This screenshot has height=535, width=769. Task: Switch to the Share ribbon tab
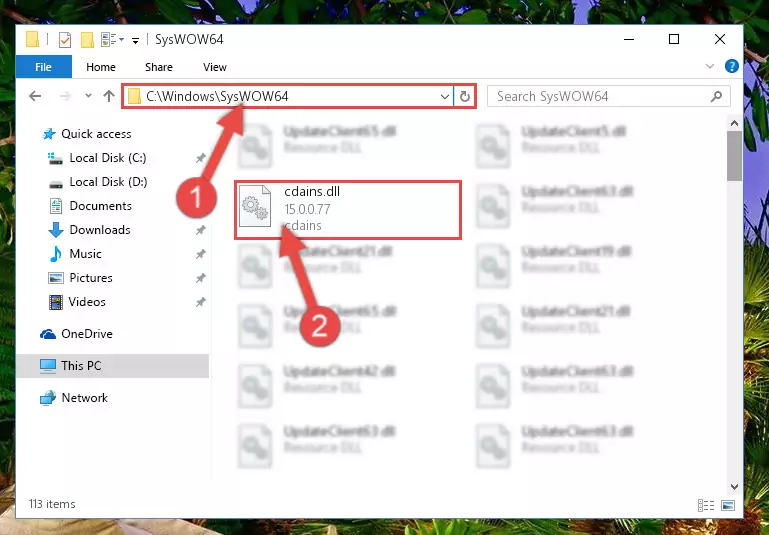pyautogui.click(x=158, y=67)
